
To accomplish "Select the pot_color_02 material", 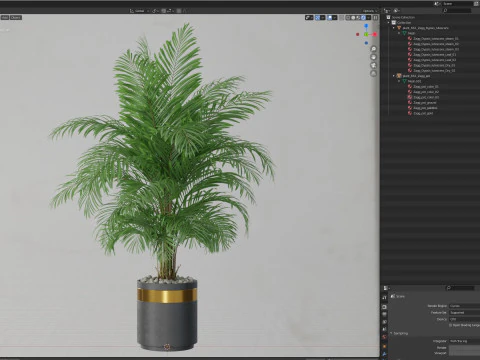I will tap(425, 92).
